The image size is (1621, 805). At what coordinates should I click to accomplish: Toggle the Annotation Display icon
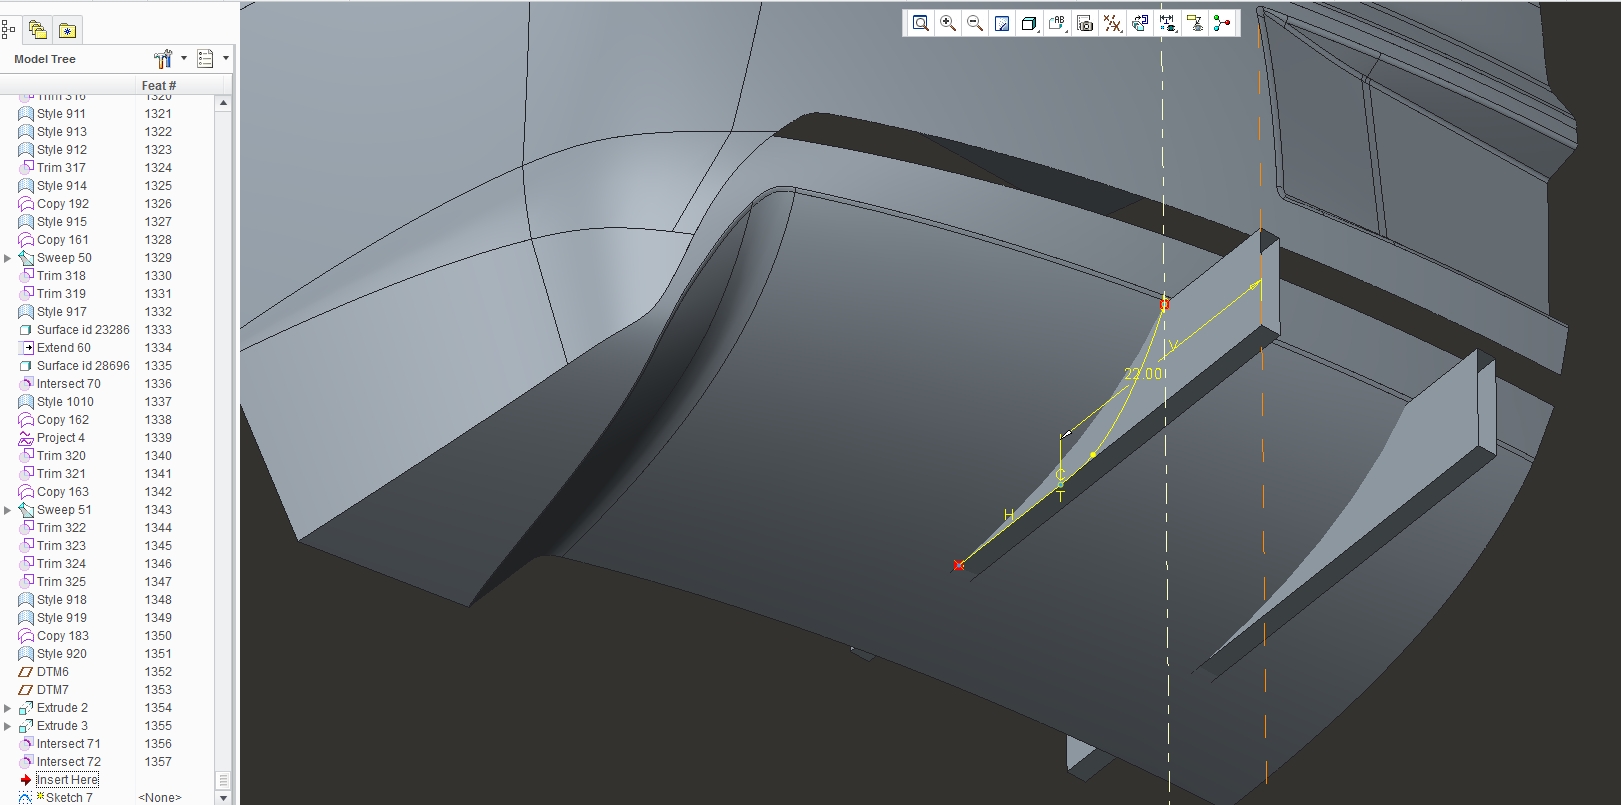pos(1194,23)
